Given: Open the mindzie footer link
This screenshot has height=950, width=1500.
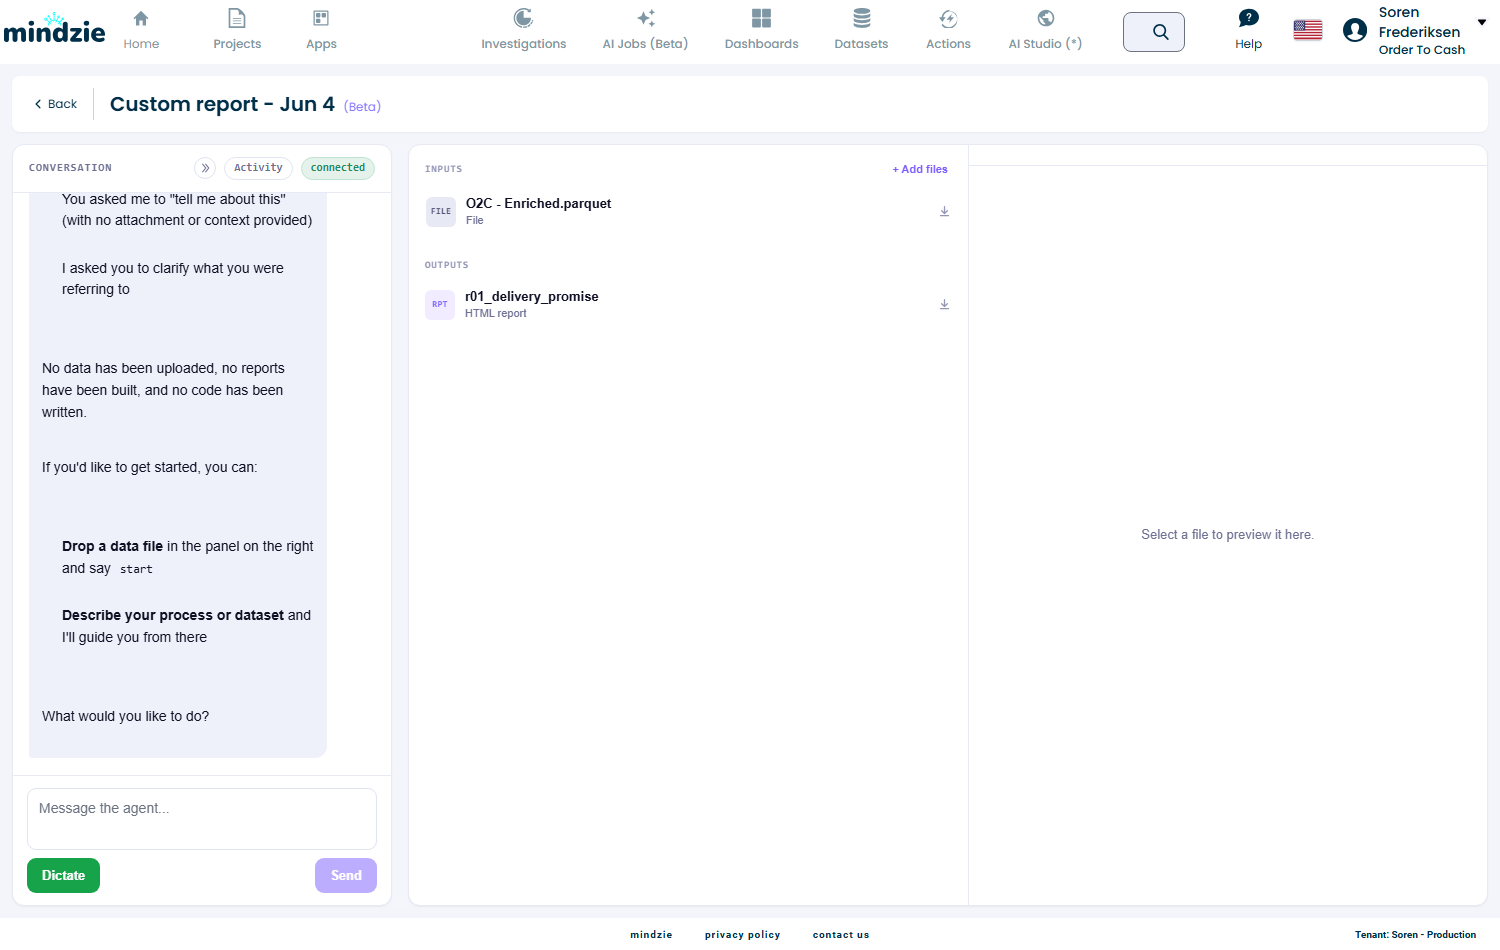Looking at the screenshot, I should [x=651, y=935].
